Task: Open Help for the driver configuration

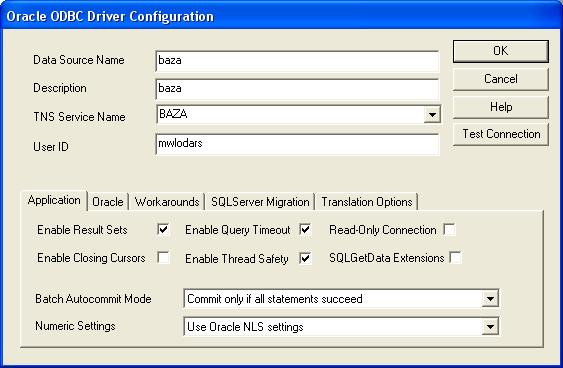Action: coord(501,107)
